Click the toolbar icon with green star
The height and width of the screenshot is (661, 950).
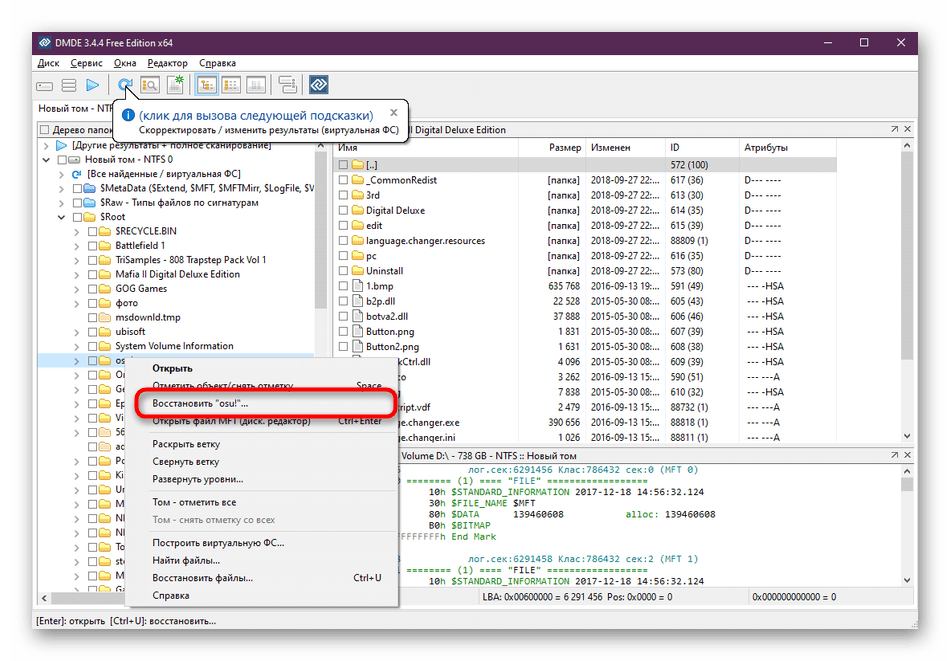click(x=175, y=86)
